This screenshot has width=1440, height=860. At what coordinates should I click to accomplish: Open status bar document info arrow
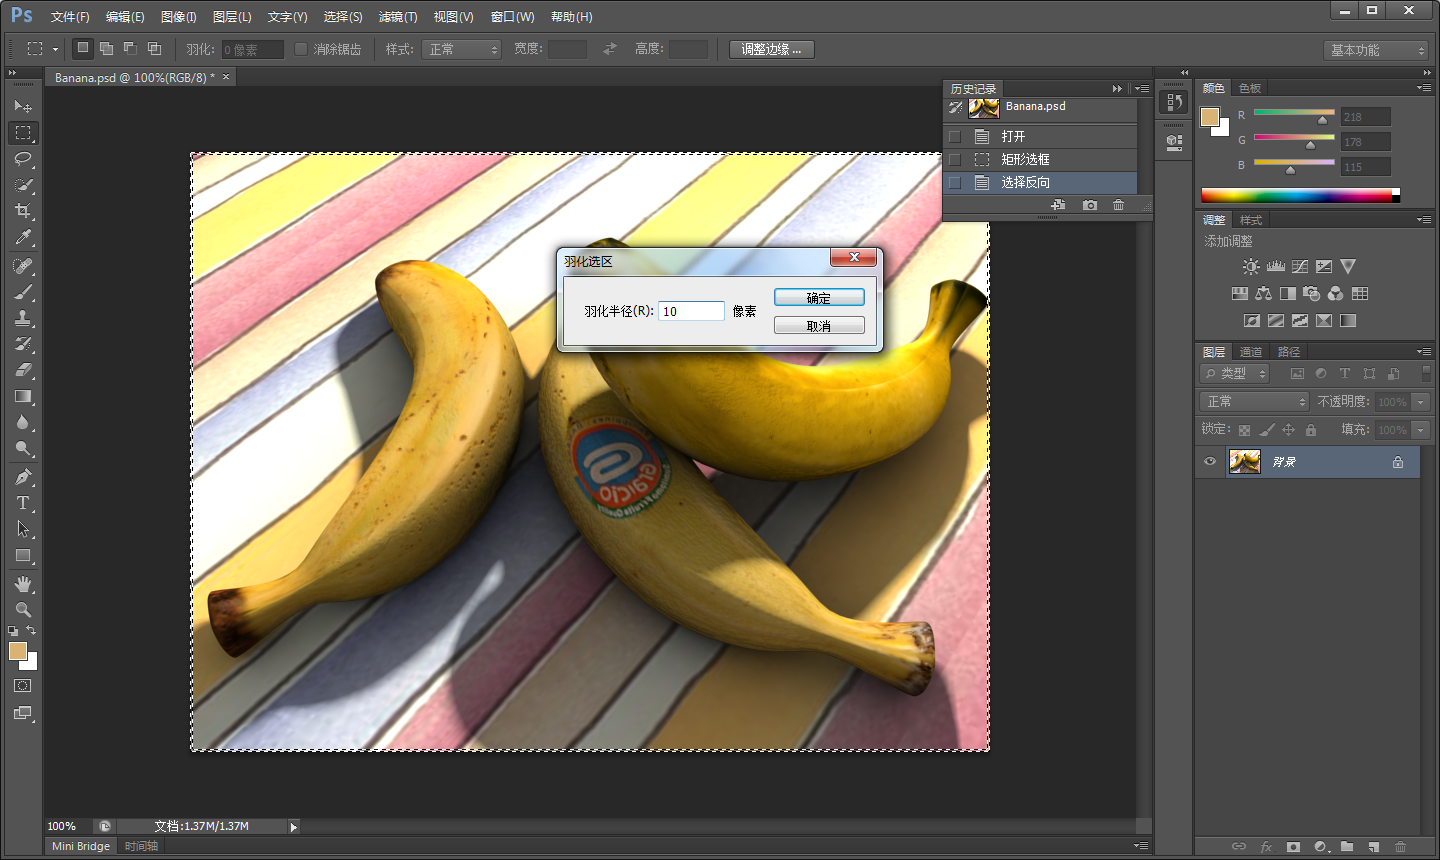pyautogui.click(x=294, y=827)
